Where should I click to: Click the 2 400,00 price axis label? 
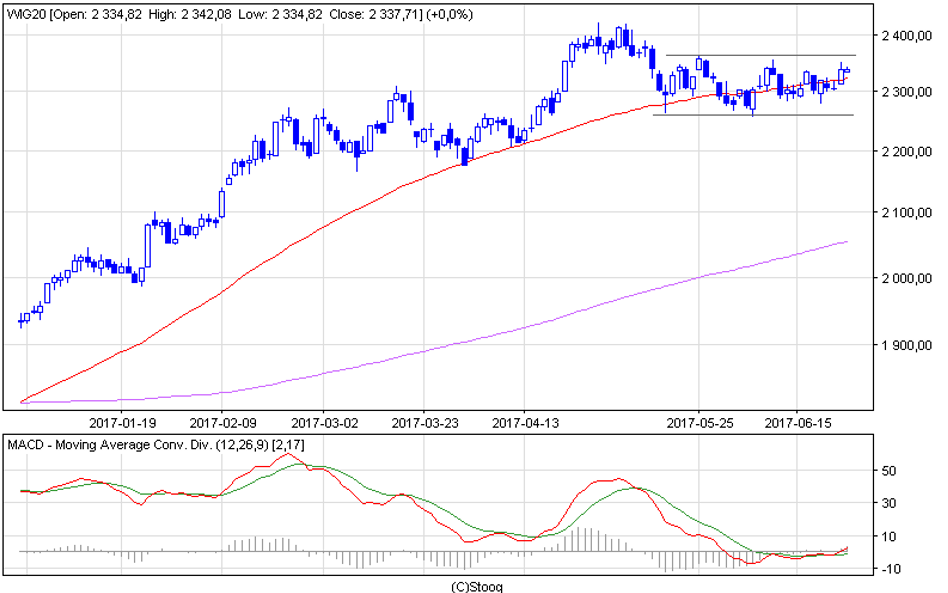pos(906,37)
